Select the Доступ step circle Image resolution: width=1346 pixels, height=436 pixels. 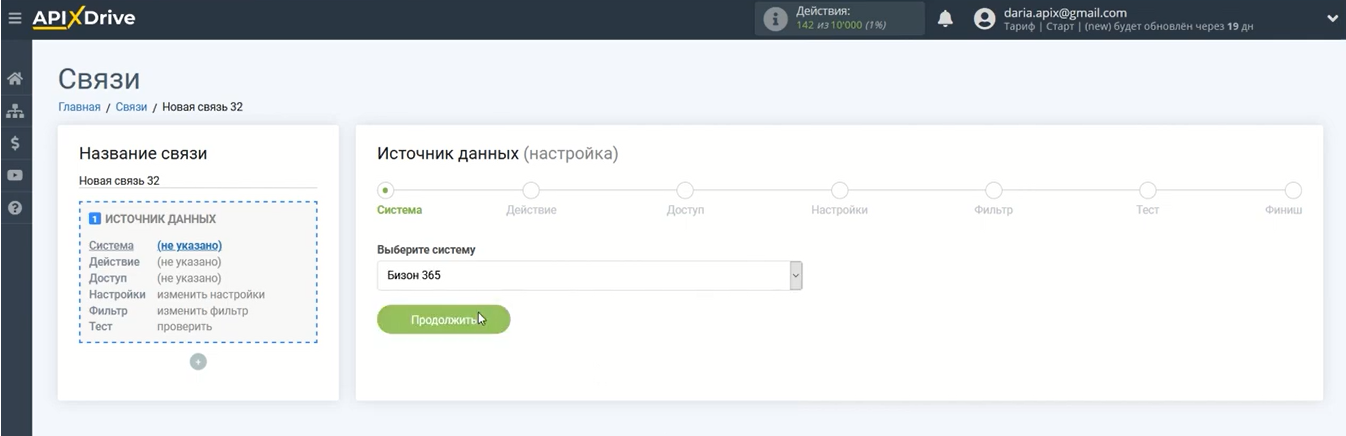685,190
